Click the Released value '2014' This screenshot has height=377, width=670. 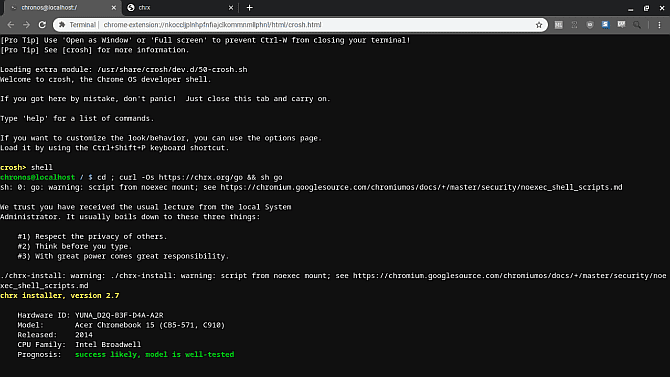pos(84,335)
